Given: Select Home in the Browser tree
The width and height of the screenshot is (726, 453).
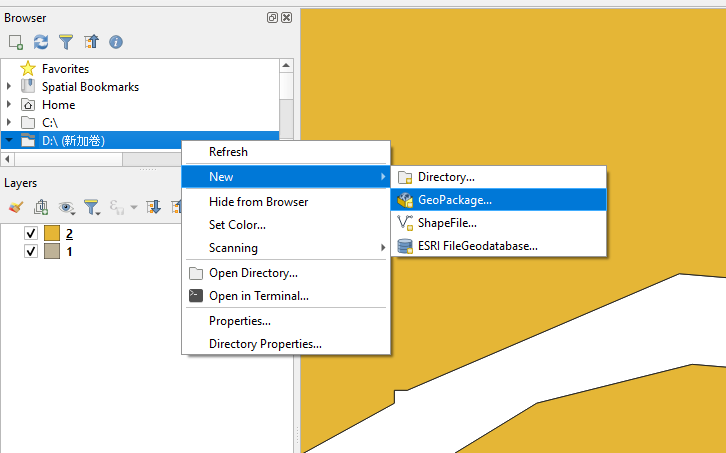Looking at the screenshot, I should (58, 105).
